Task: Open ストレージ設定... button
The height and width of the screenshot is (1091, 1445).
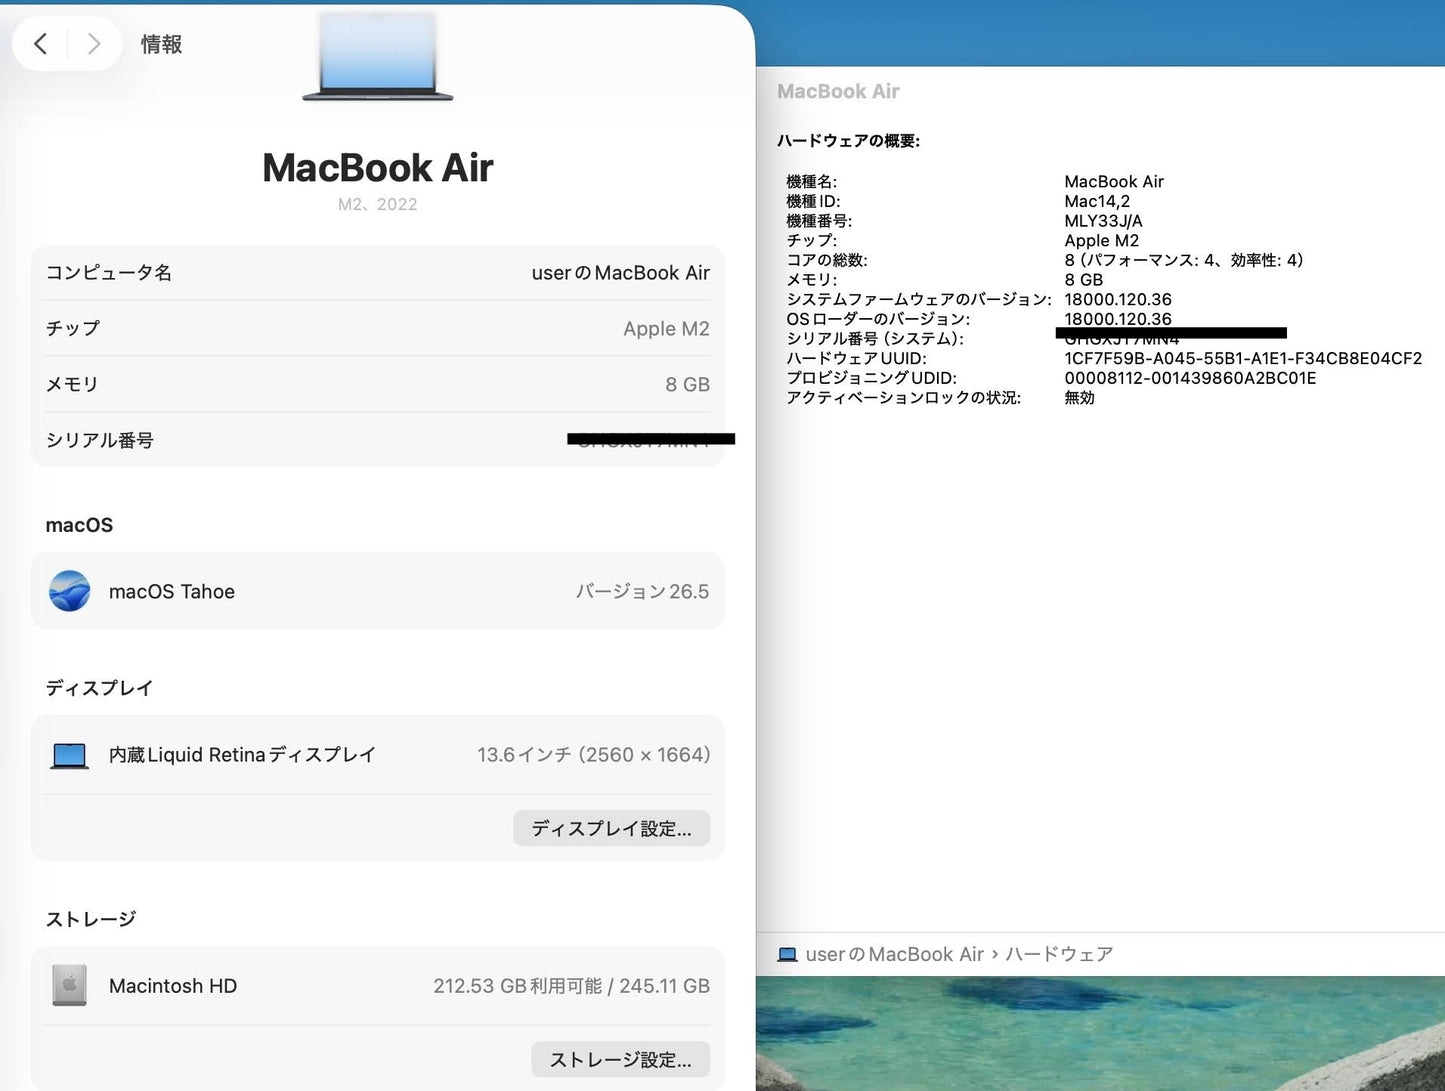Action: tap(620, 1059)
